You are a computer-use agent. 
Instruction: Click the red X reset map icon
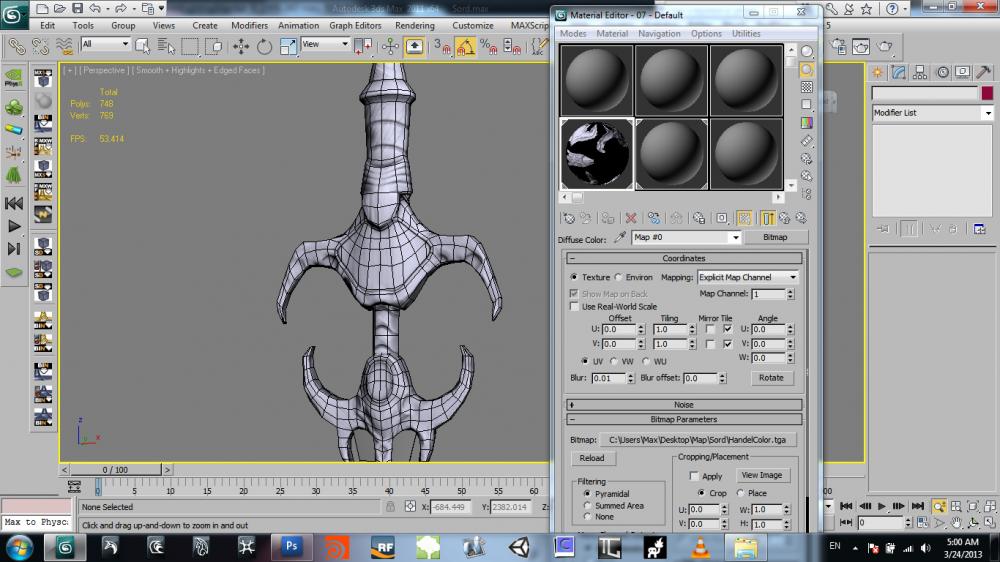pos(630,217)
